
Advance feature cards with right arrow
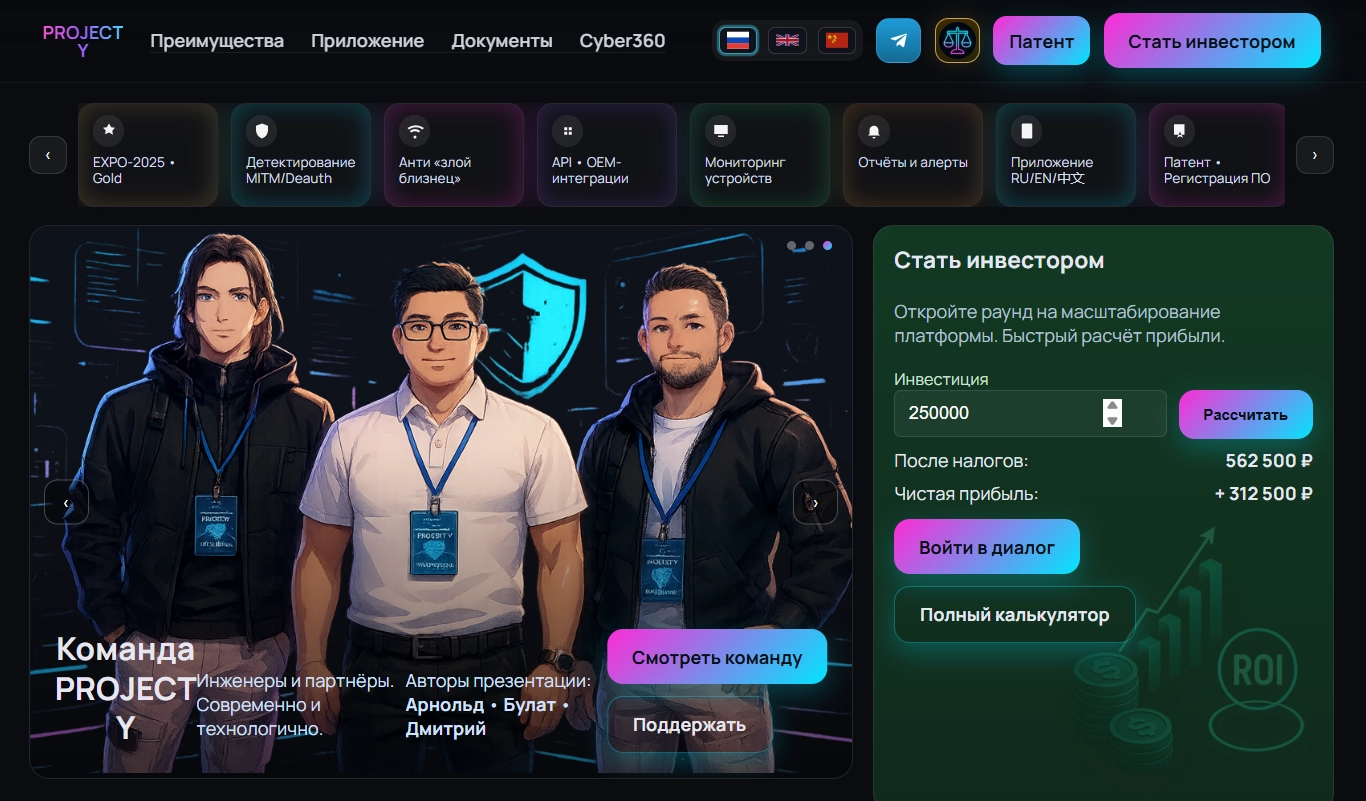click(1315, 155)
